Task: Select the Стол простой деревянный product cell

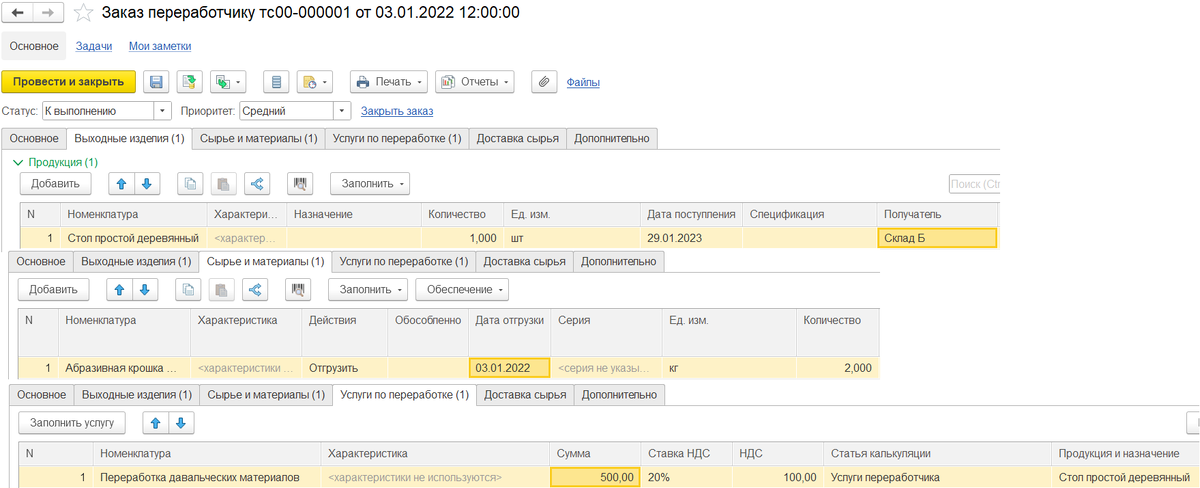Action: click(134, 238)
